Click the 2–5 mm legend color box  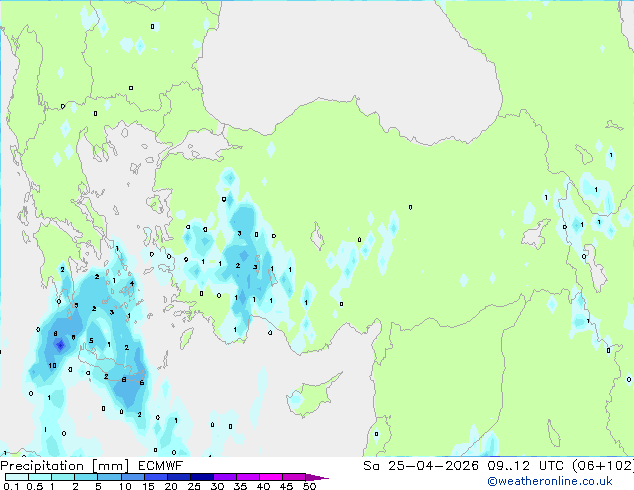(86, 477)
